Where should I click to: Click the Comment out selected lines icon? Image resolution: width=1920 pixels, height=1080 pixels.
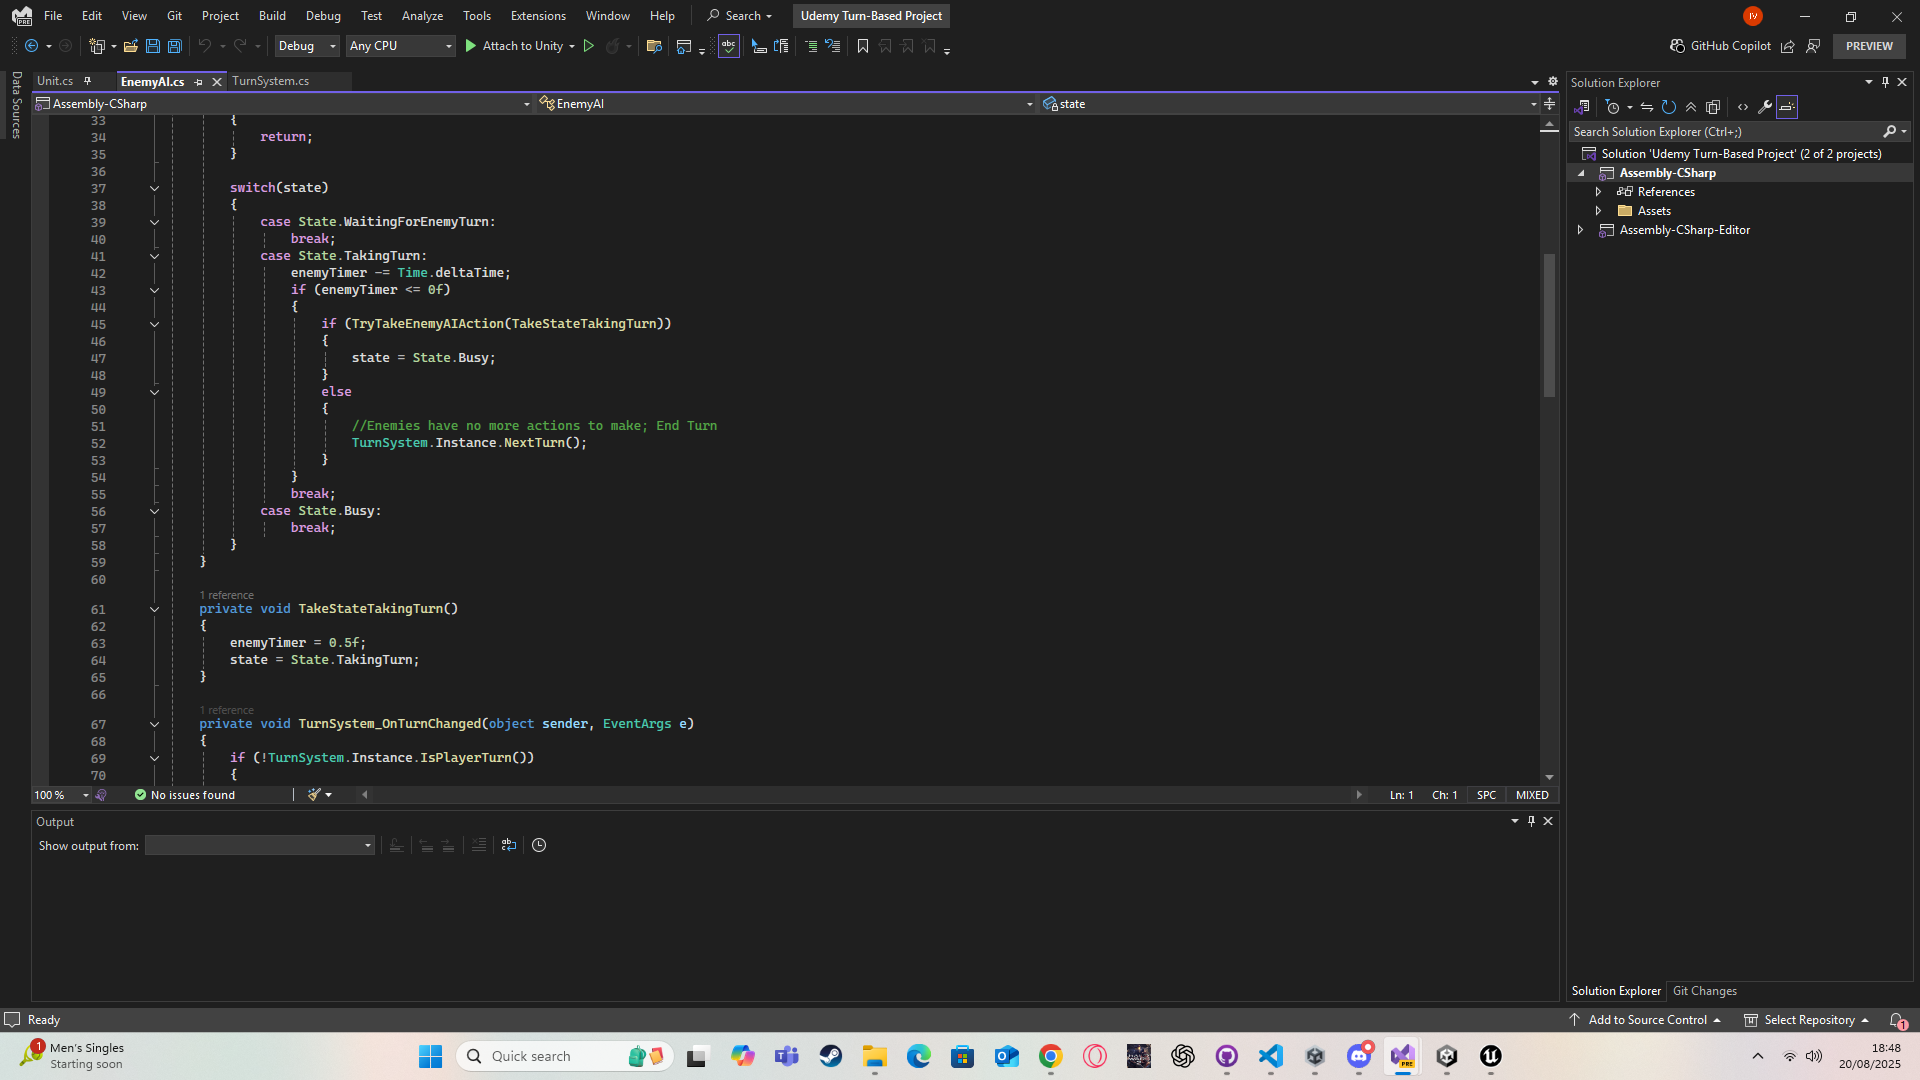click(811, 46)
